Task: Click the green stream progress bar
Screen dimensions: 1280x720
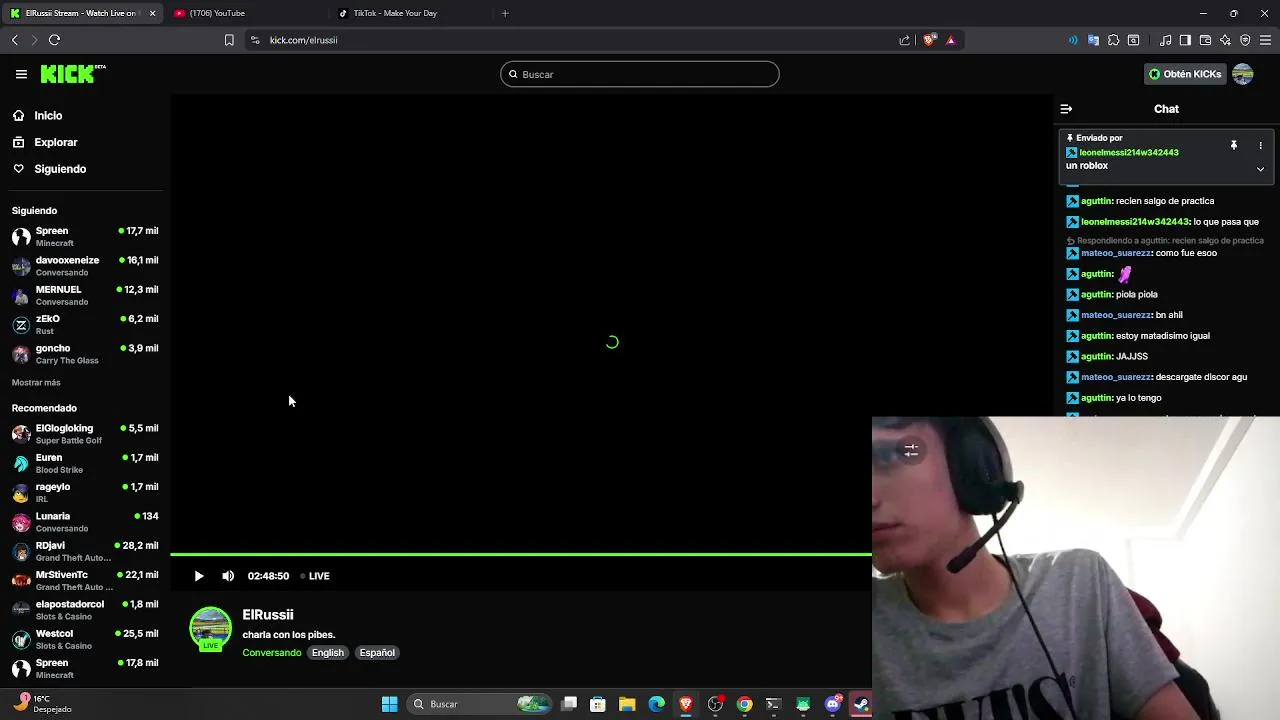Action: click(x=521, y=554)
